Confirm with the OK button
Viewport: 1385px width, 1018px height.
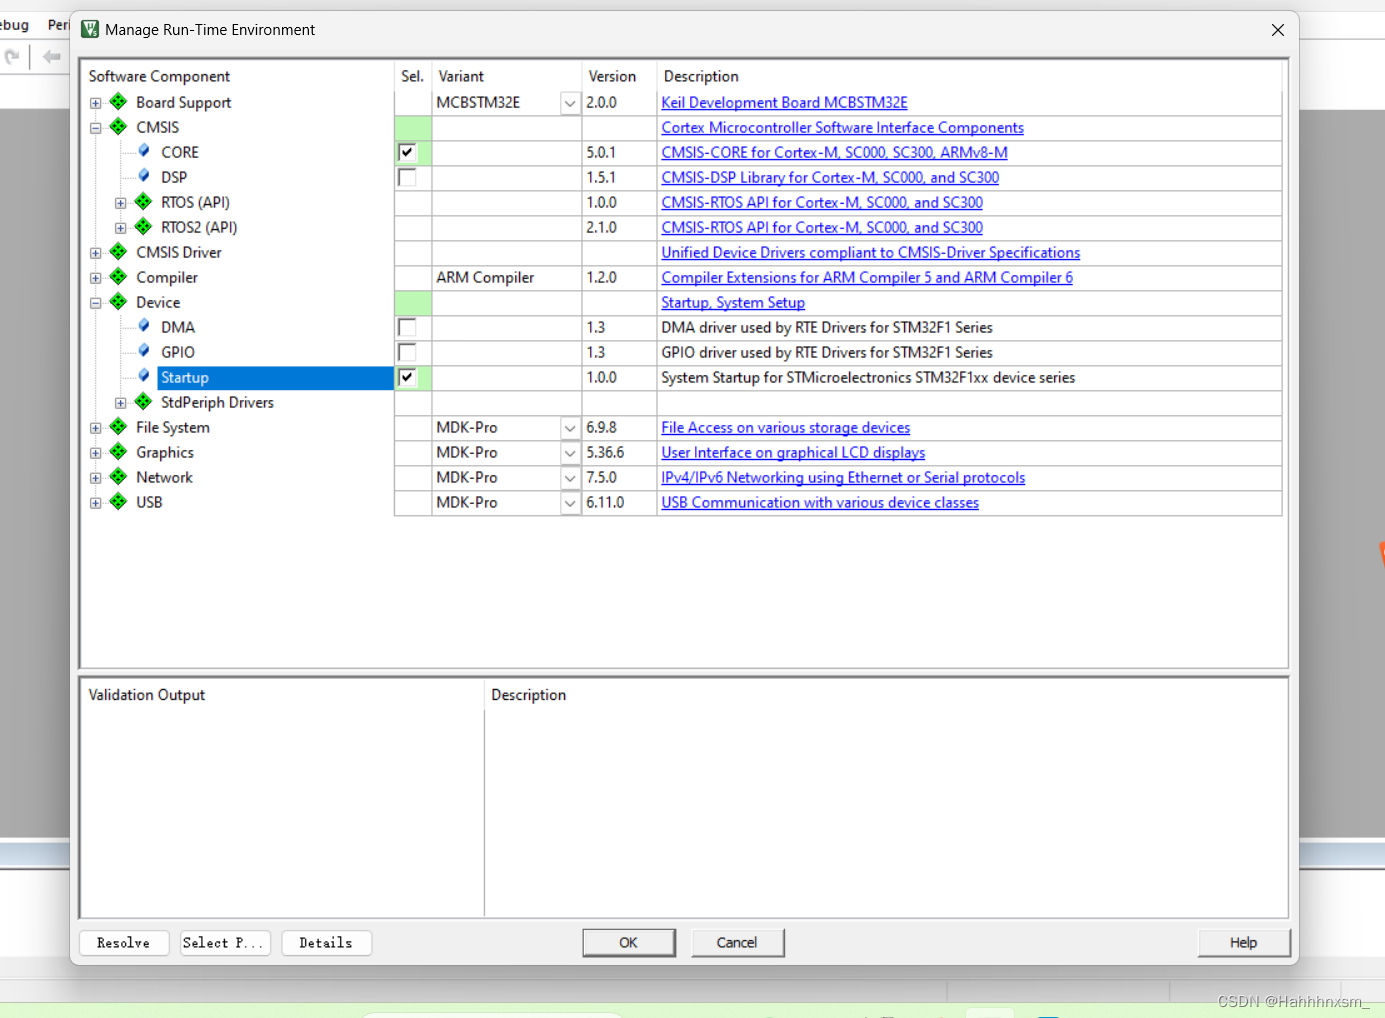(x=629, y=943)
